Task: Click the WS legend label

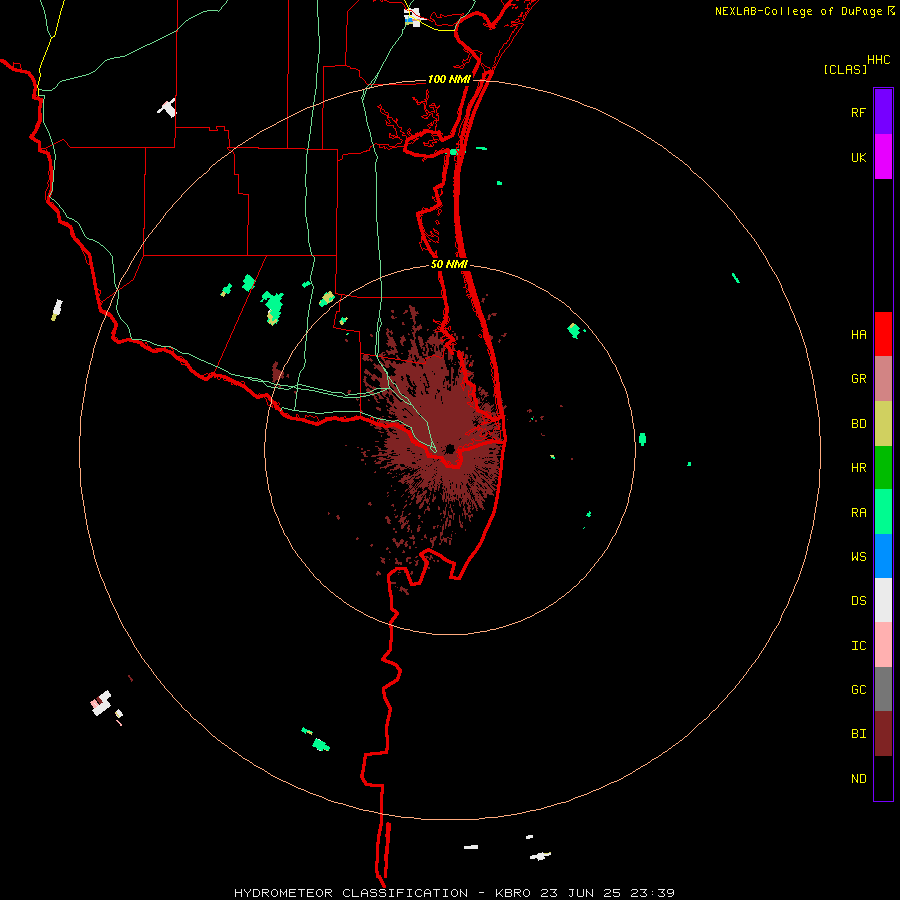Action: coord(858,556)
